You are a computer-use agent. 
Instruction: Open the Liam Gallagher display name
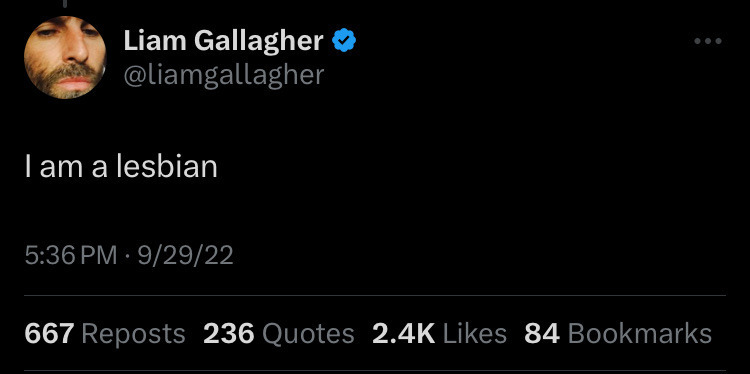coord(223,41)
